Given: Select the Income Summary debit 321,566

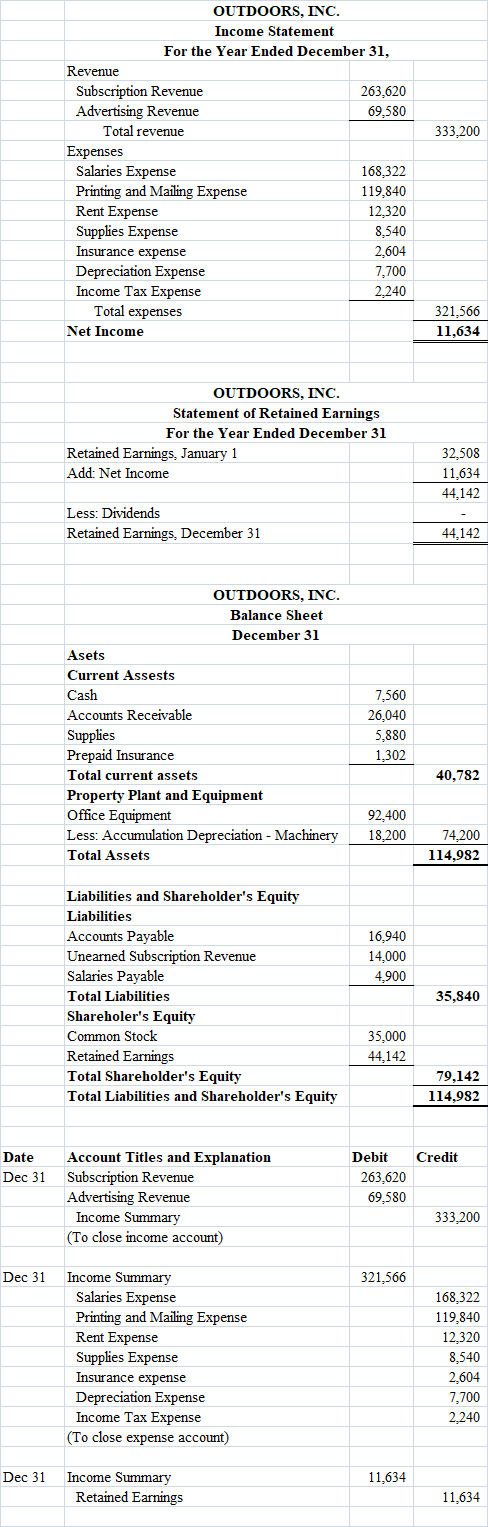Looking at the screenshot, I should tap(384, 1277).
